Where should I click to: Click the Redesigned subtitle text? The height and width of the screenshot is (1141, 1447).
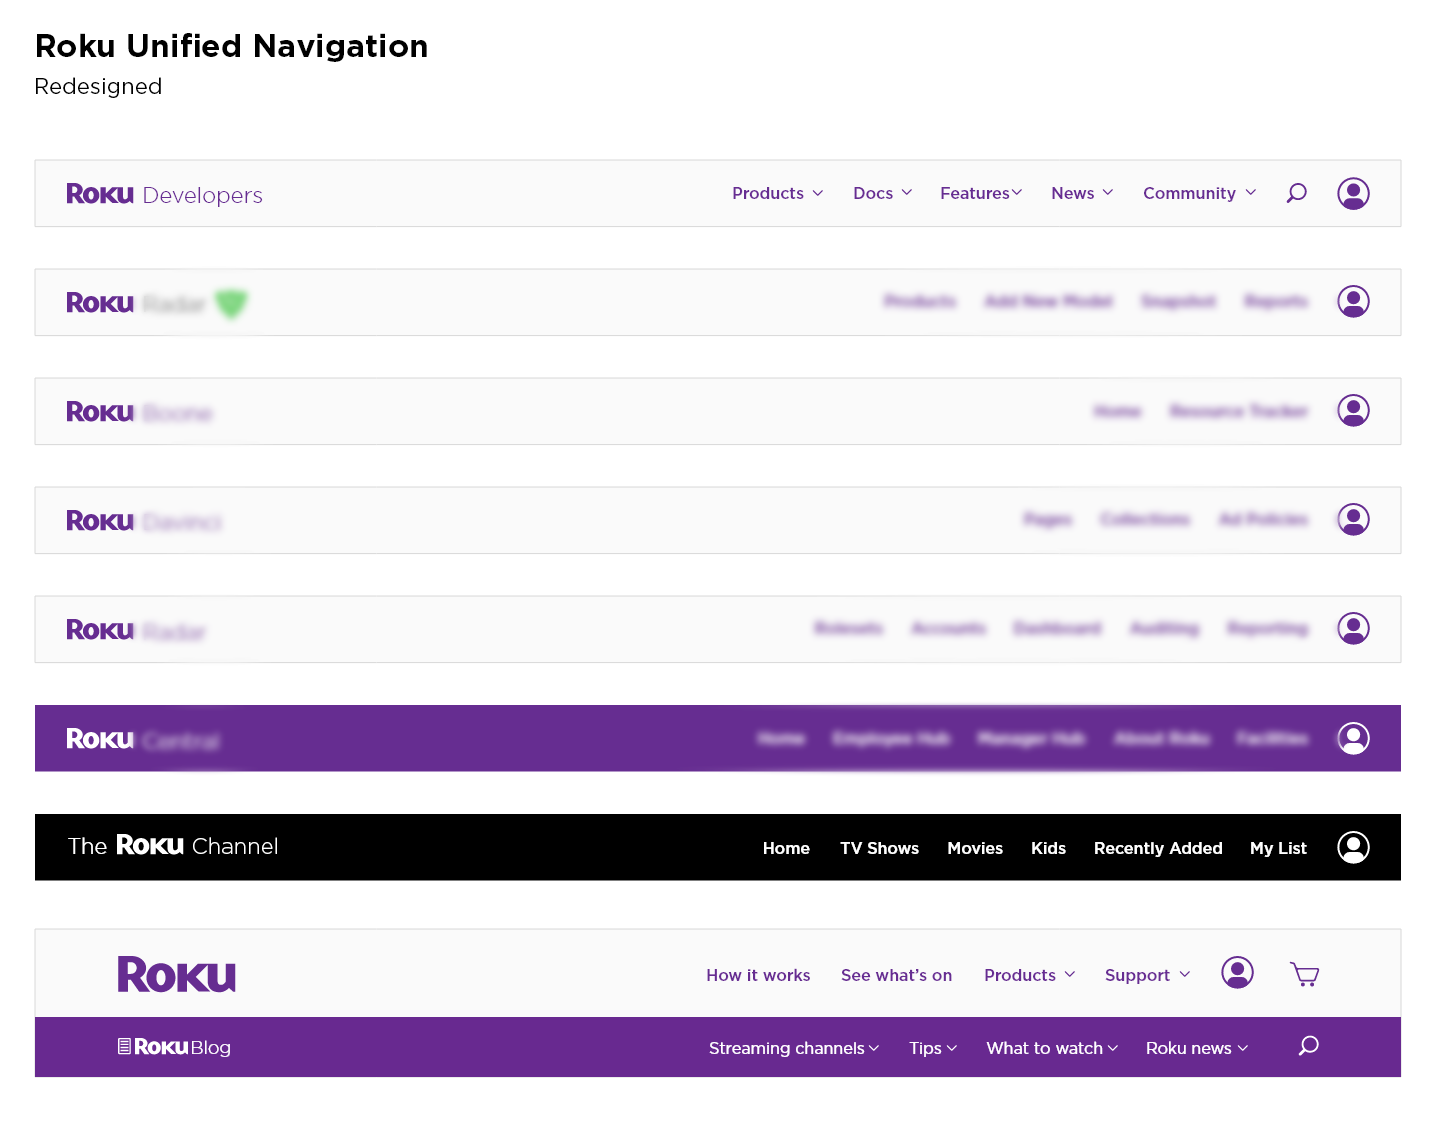98,86
